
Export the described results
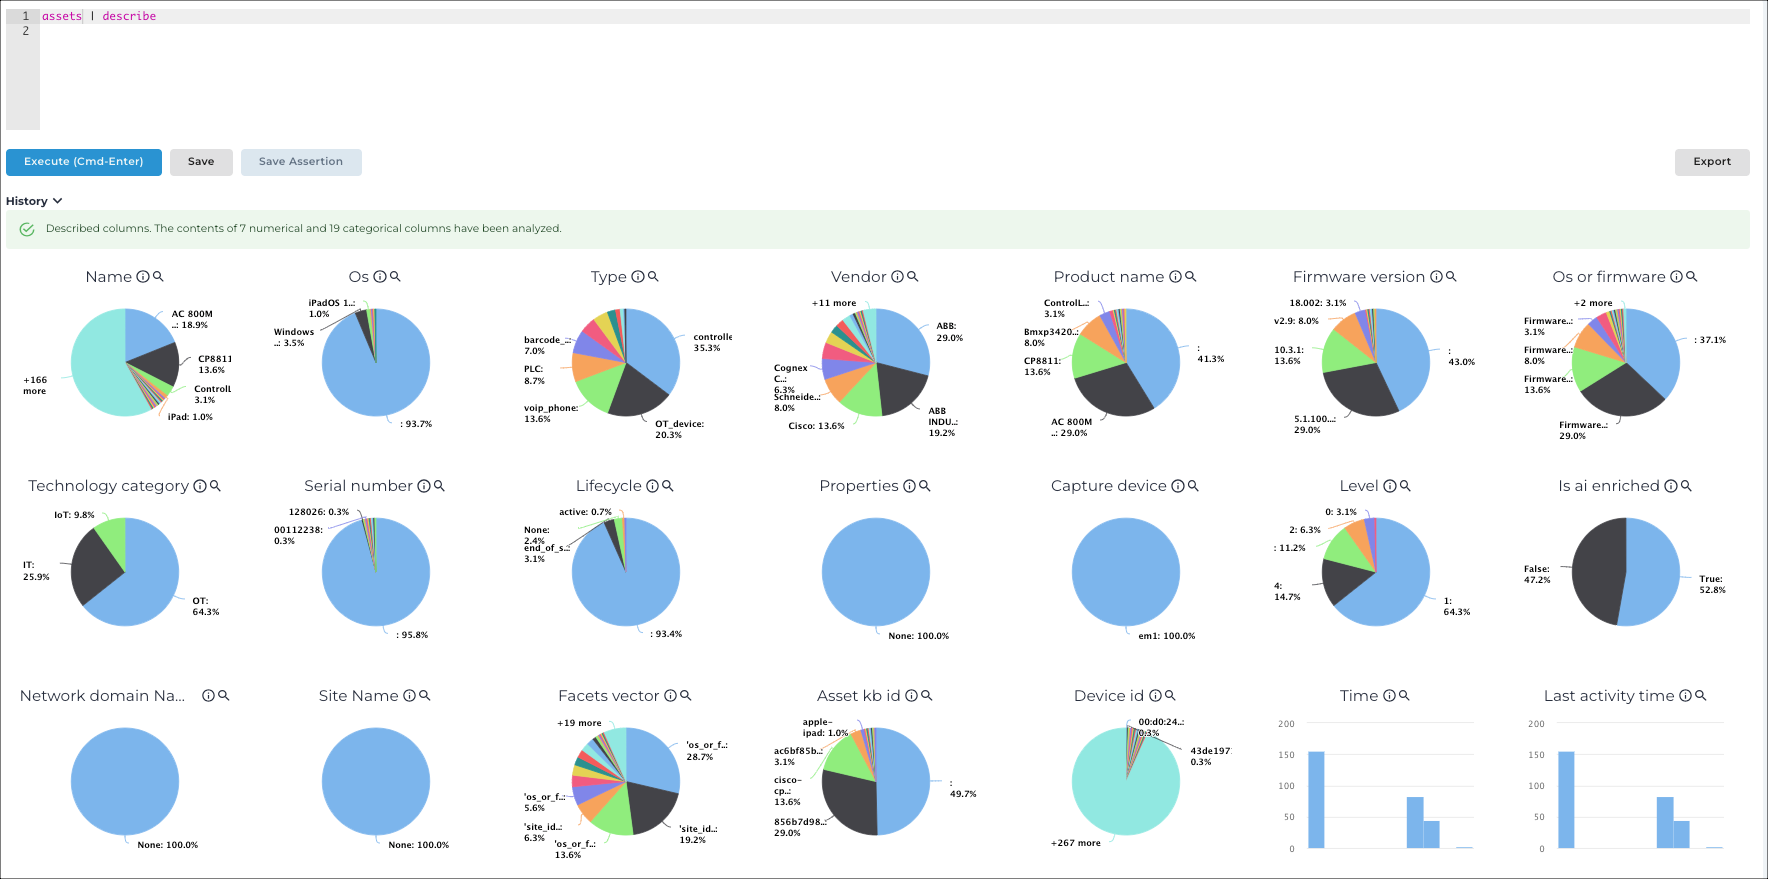(1712, 162)
